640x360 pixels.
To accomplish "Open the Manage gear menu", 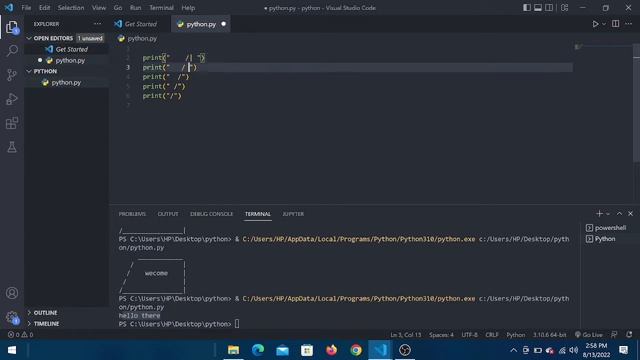I will (12, 317).
